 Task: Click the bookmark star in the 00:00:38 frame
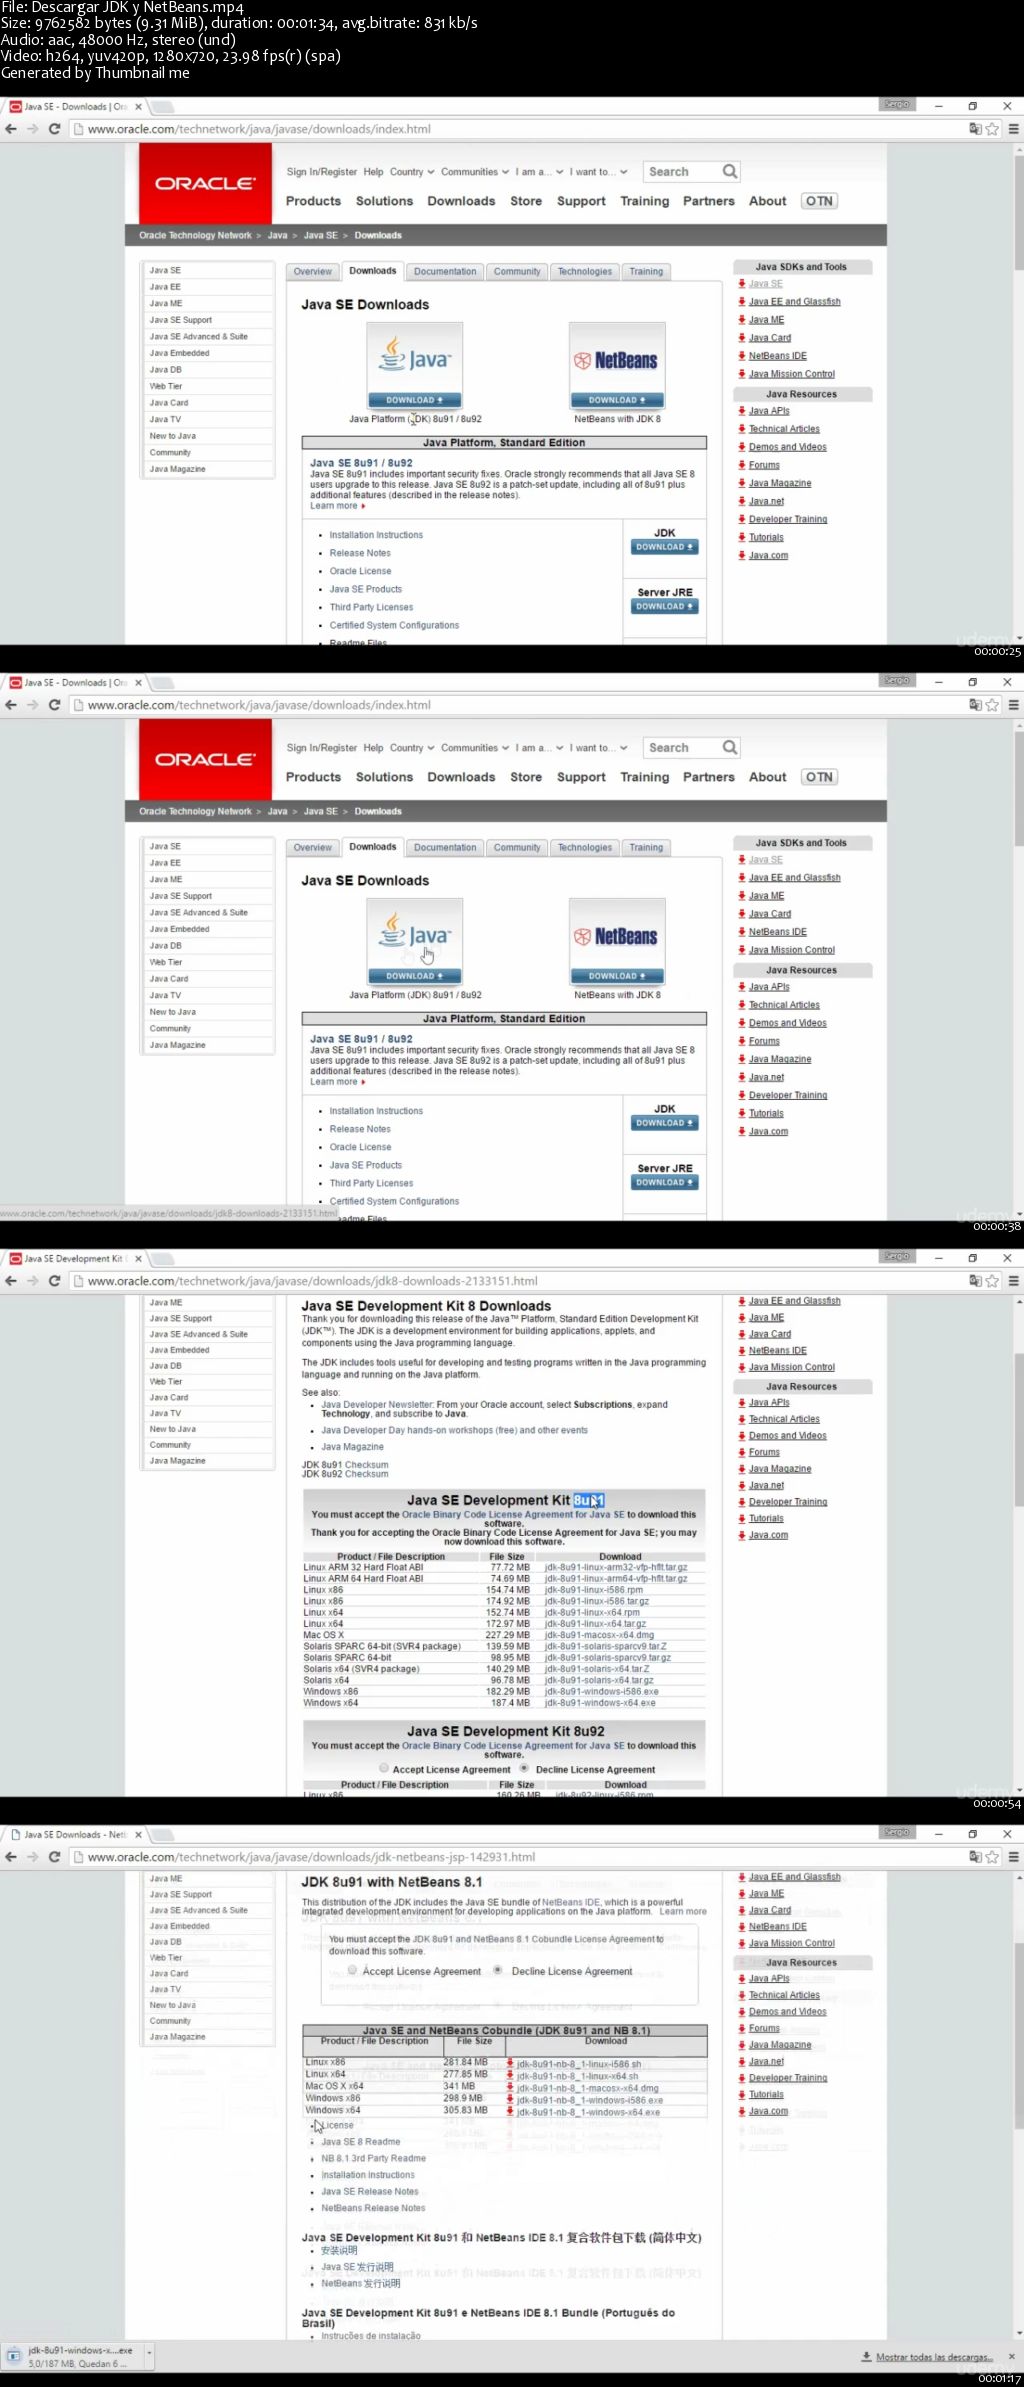tap(992, 705)
